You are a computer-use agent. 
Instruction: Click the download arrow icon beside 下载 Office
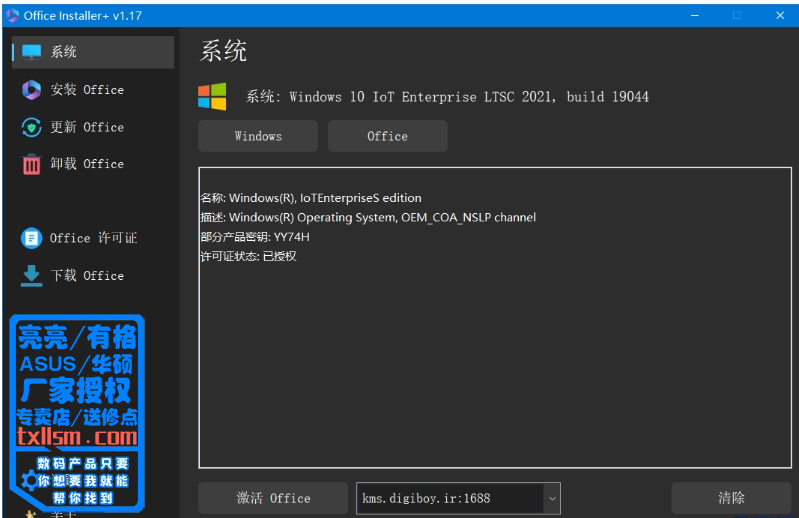click(x=32, y=276)
